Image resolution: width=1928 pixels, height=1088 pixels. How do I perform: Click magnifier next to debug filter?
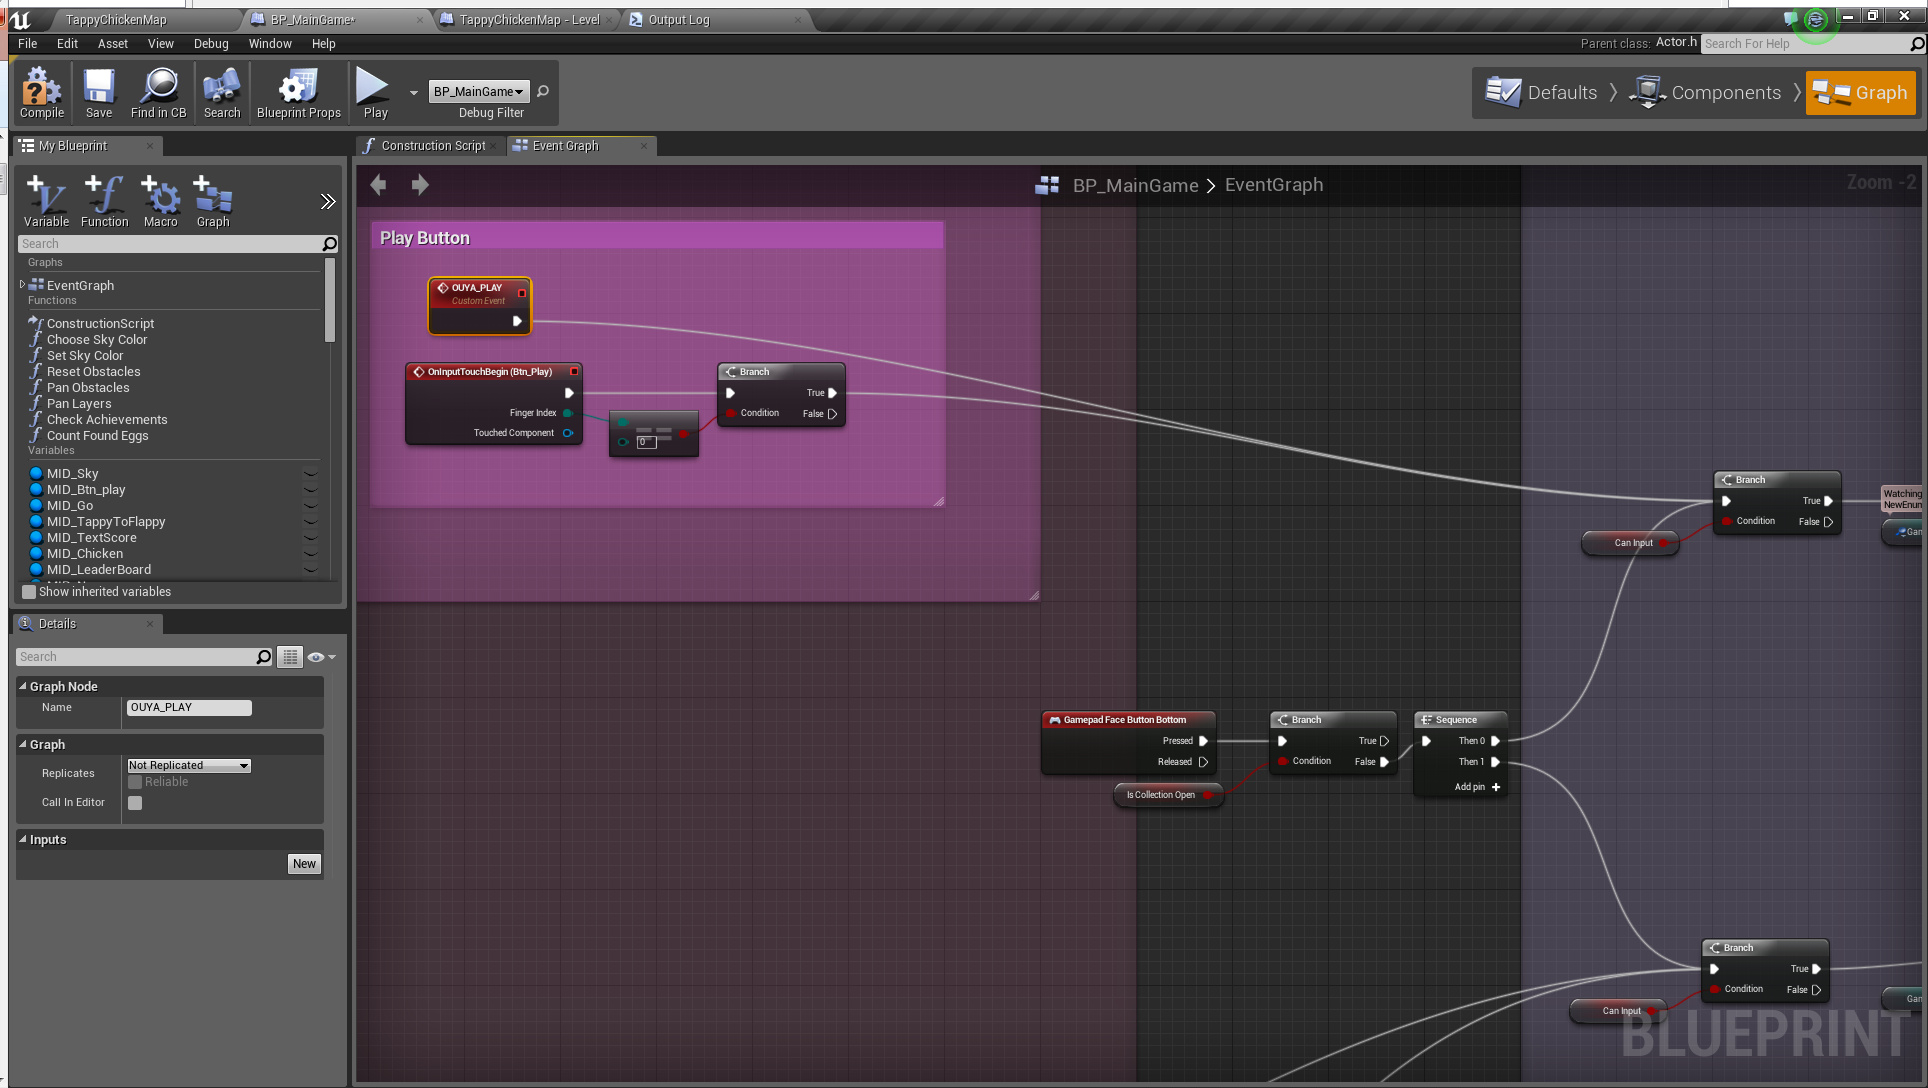(543, 92)
